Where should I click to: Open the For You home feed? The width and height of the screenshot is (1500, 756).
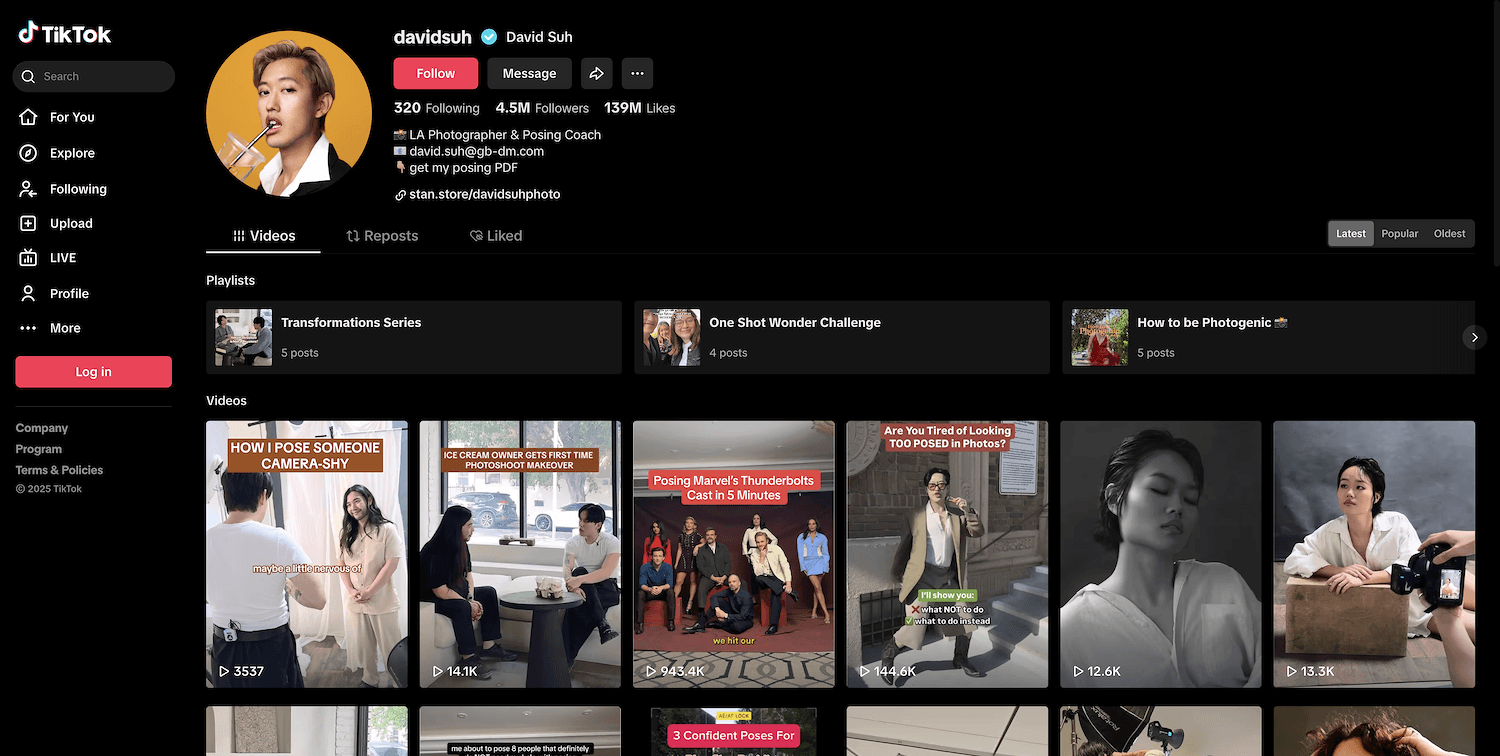(x=71, y=117)
